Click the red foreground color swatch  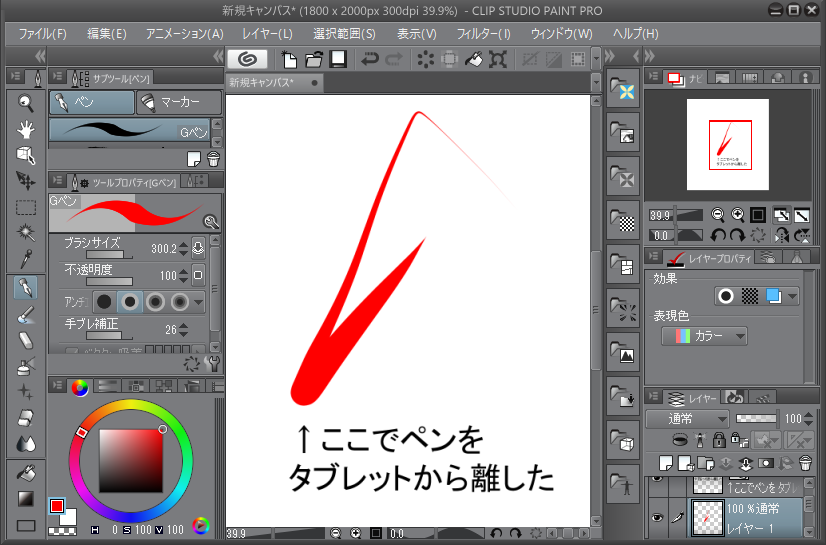(56, 506)
